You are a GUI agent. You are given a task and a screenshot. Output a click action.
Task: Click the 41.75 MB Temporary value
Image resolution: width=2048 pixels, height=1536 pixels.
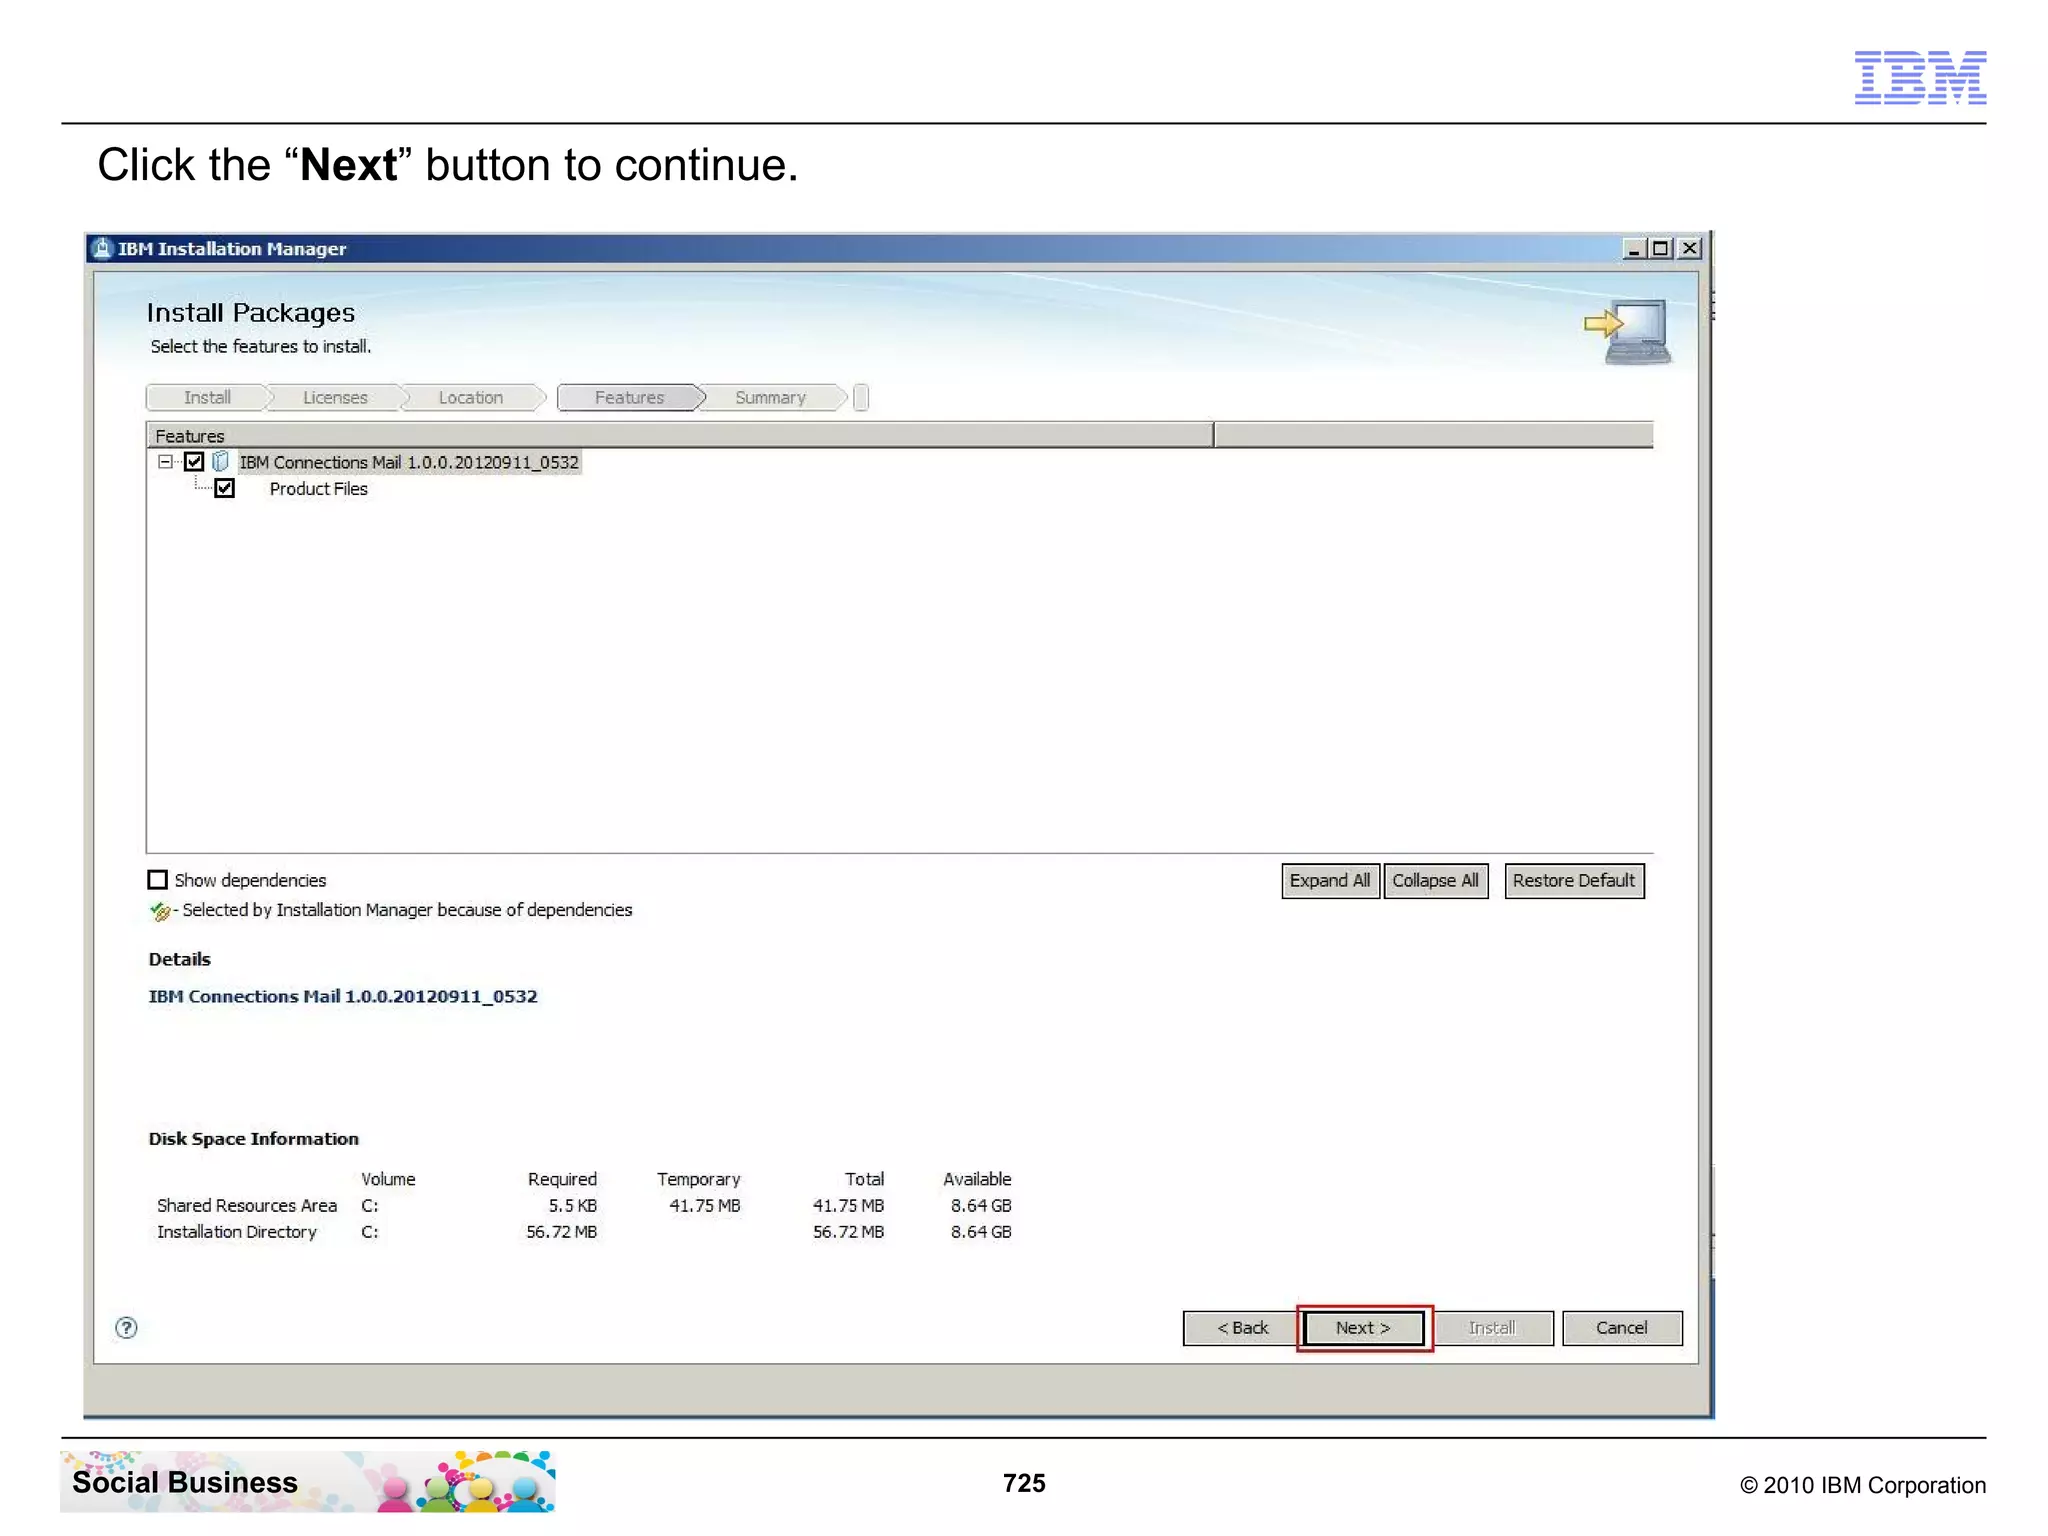704,1206
